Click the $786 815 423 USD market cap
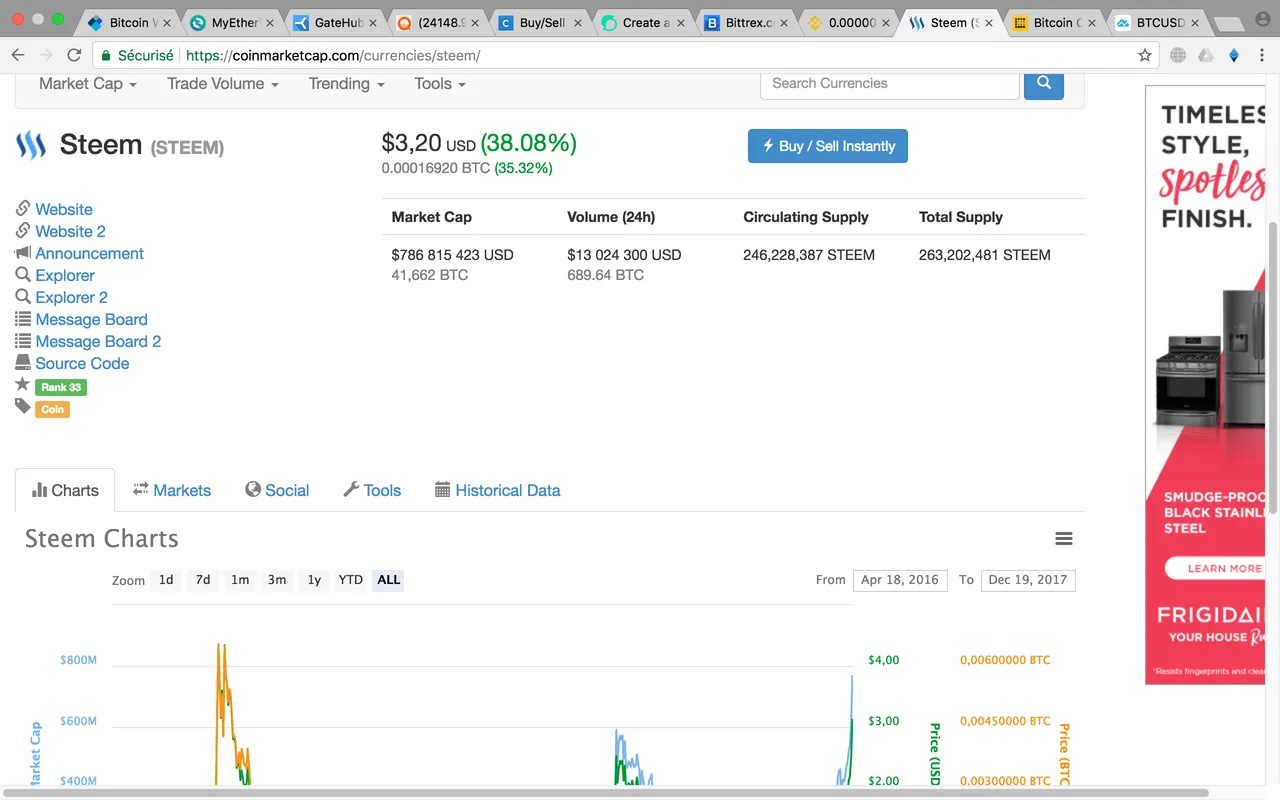 click(x=452, y=255)
